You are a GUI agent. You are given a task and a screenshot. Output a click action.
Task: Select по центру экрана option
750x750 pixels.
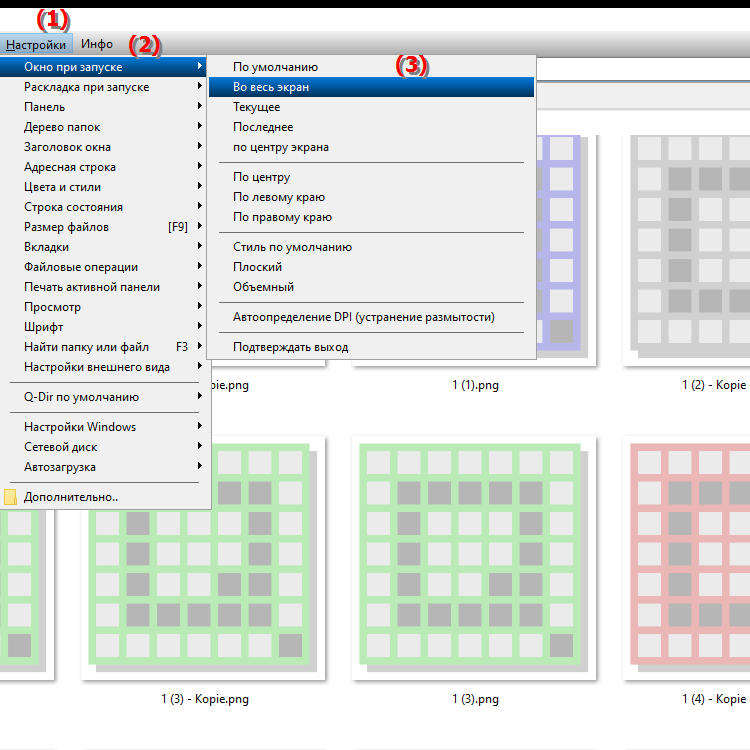pos(371,147)
